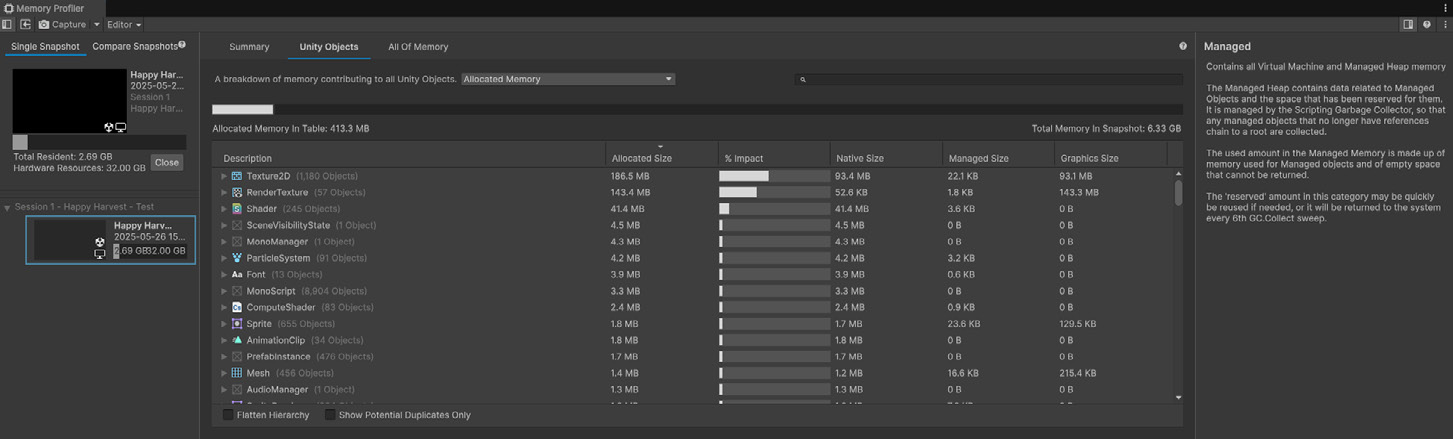
Task: Click the MonoManager type icon
Action: [x=237, y=242]
